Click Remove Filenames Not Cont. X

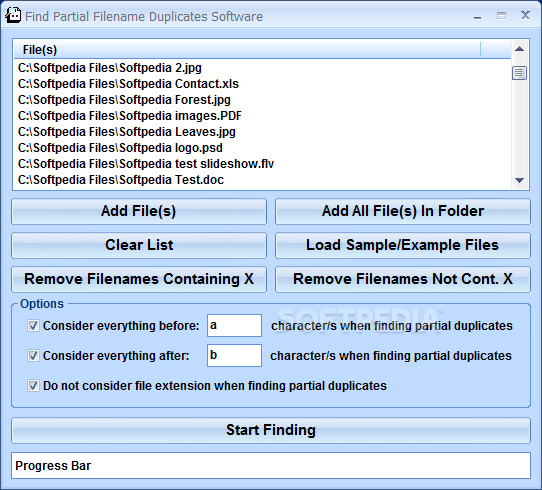[403, 279]
